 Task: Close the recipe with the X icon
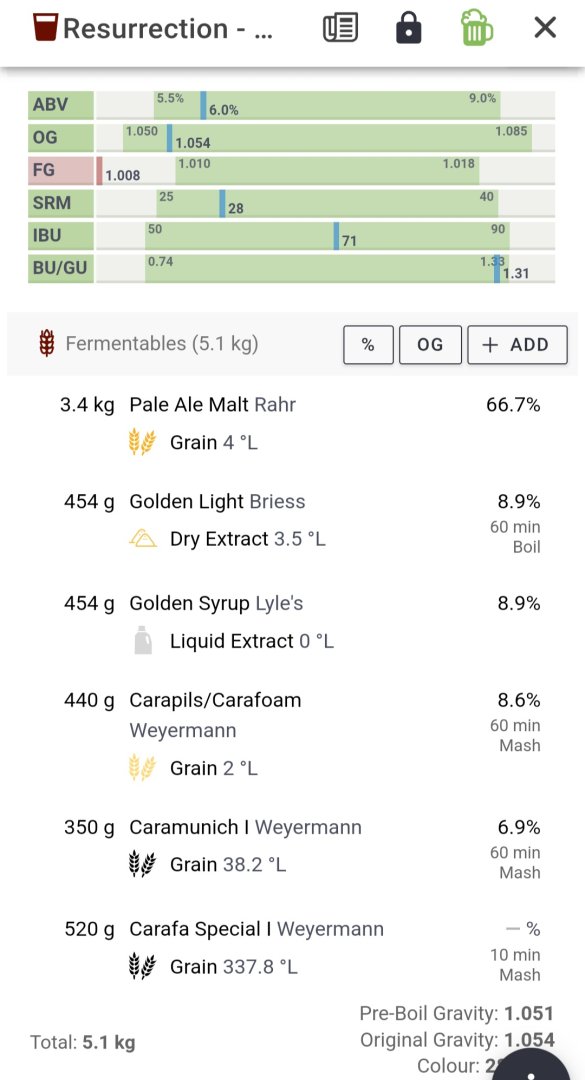(x=545, y=28)
